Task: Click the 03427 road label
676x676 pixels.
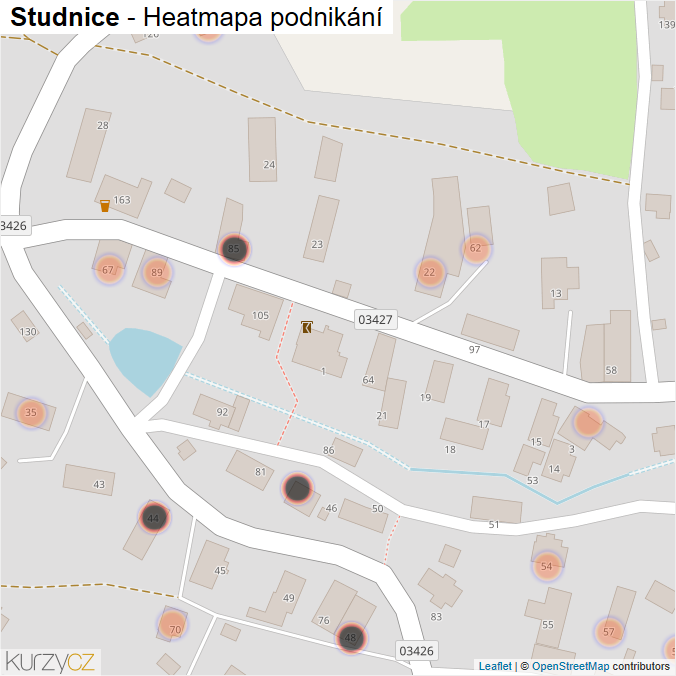Action: tap(376, 319)
